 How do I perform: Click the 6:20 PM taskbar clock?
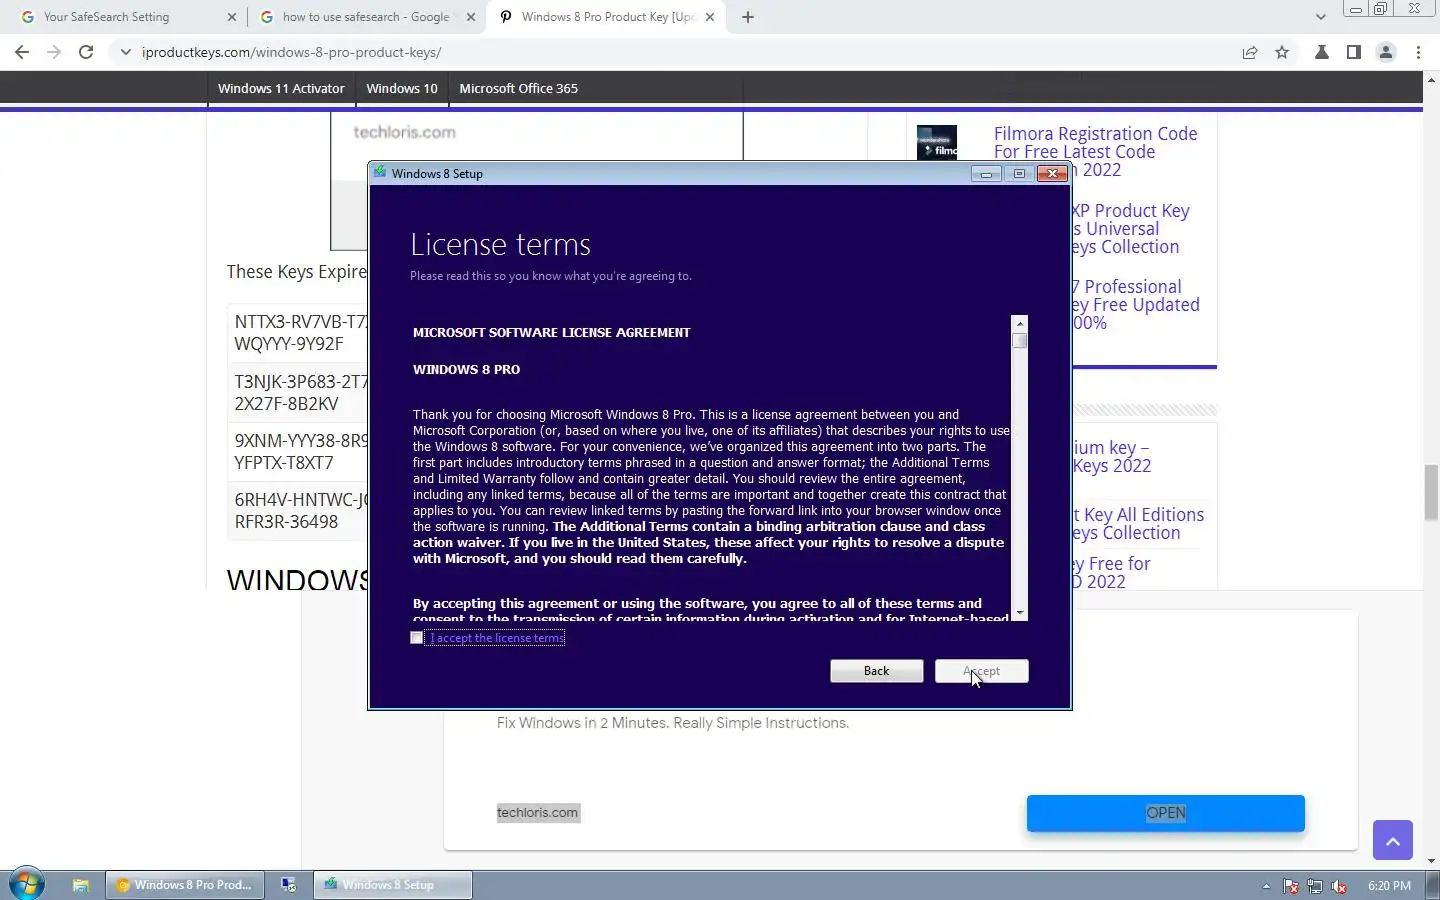[x=1389, y=886]
